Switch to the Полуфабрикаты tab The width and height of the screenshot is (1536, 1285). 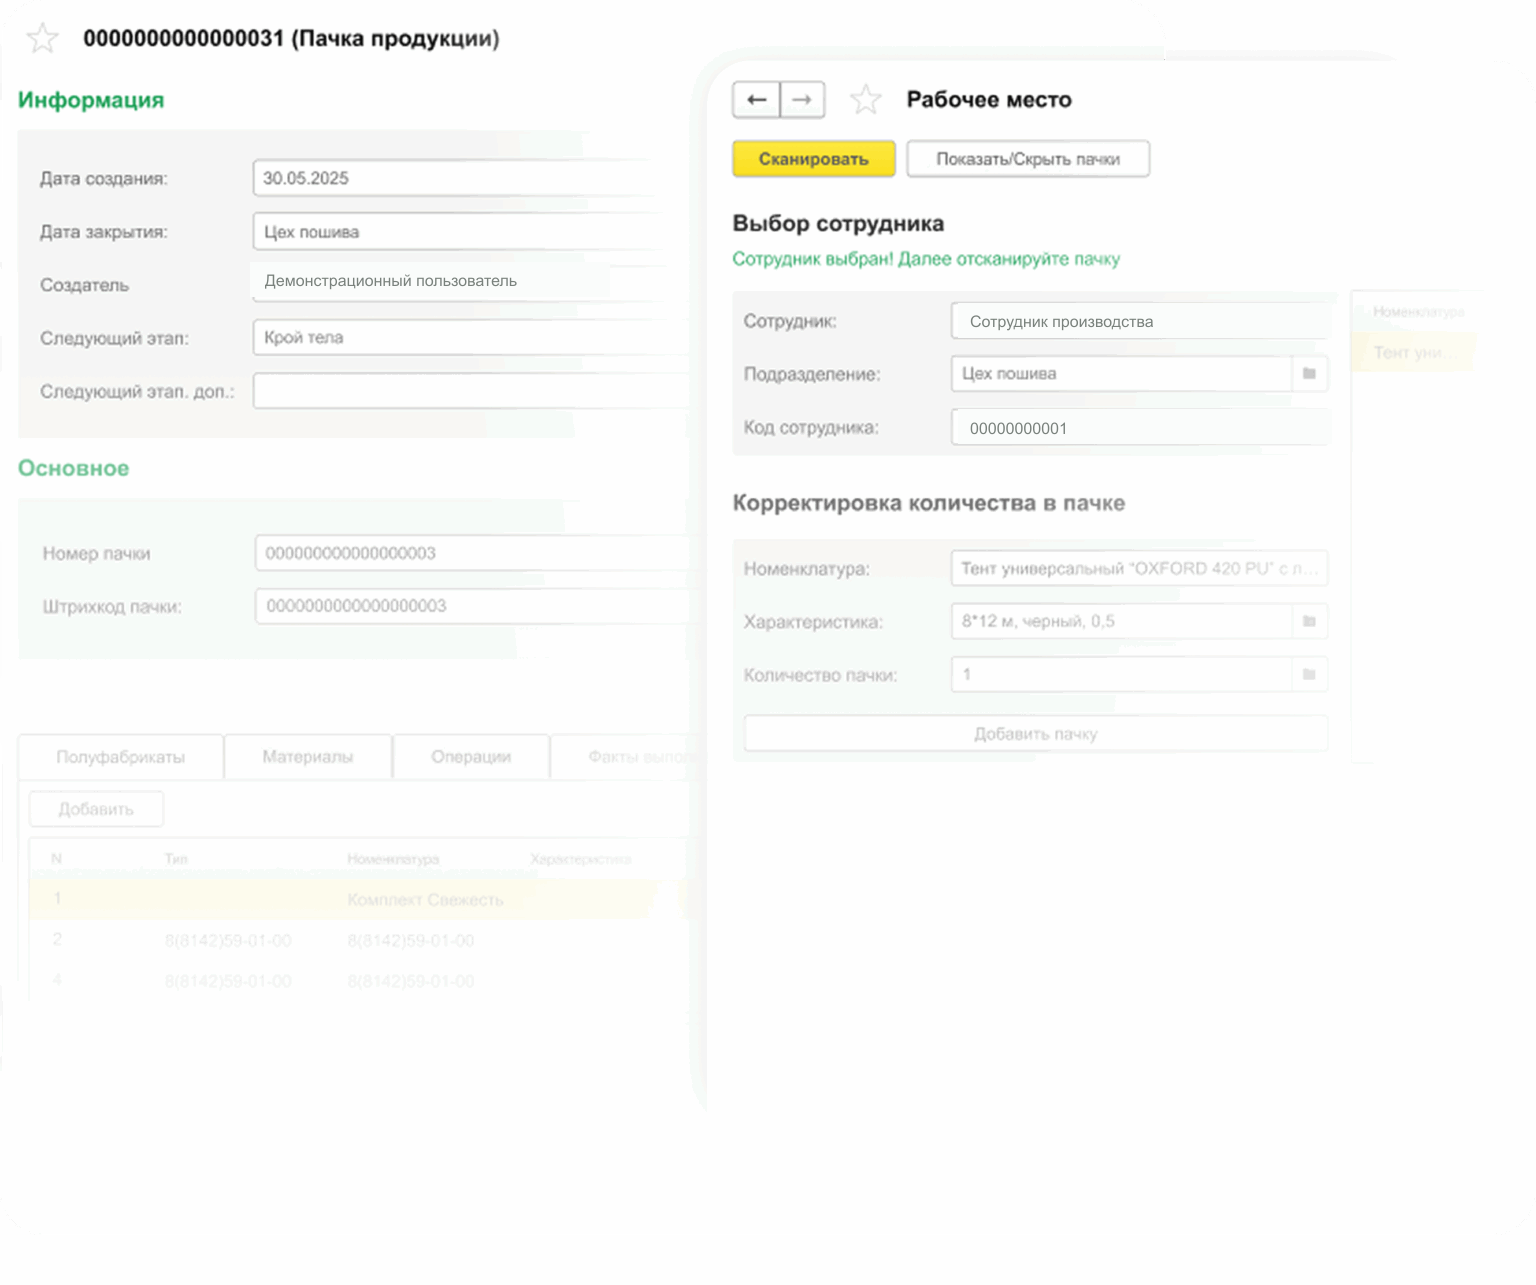point(121,757)
